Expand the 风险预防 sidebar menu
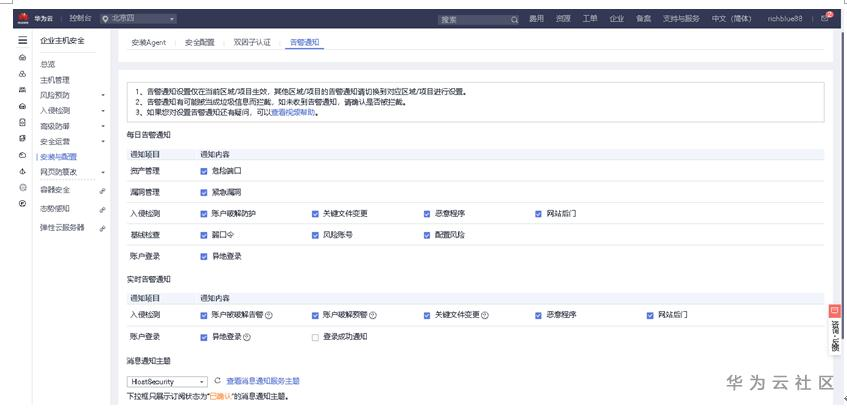The width and height of the screenshot is (847, 408). (70, 95)
